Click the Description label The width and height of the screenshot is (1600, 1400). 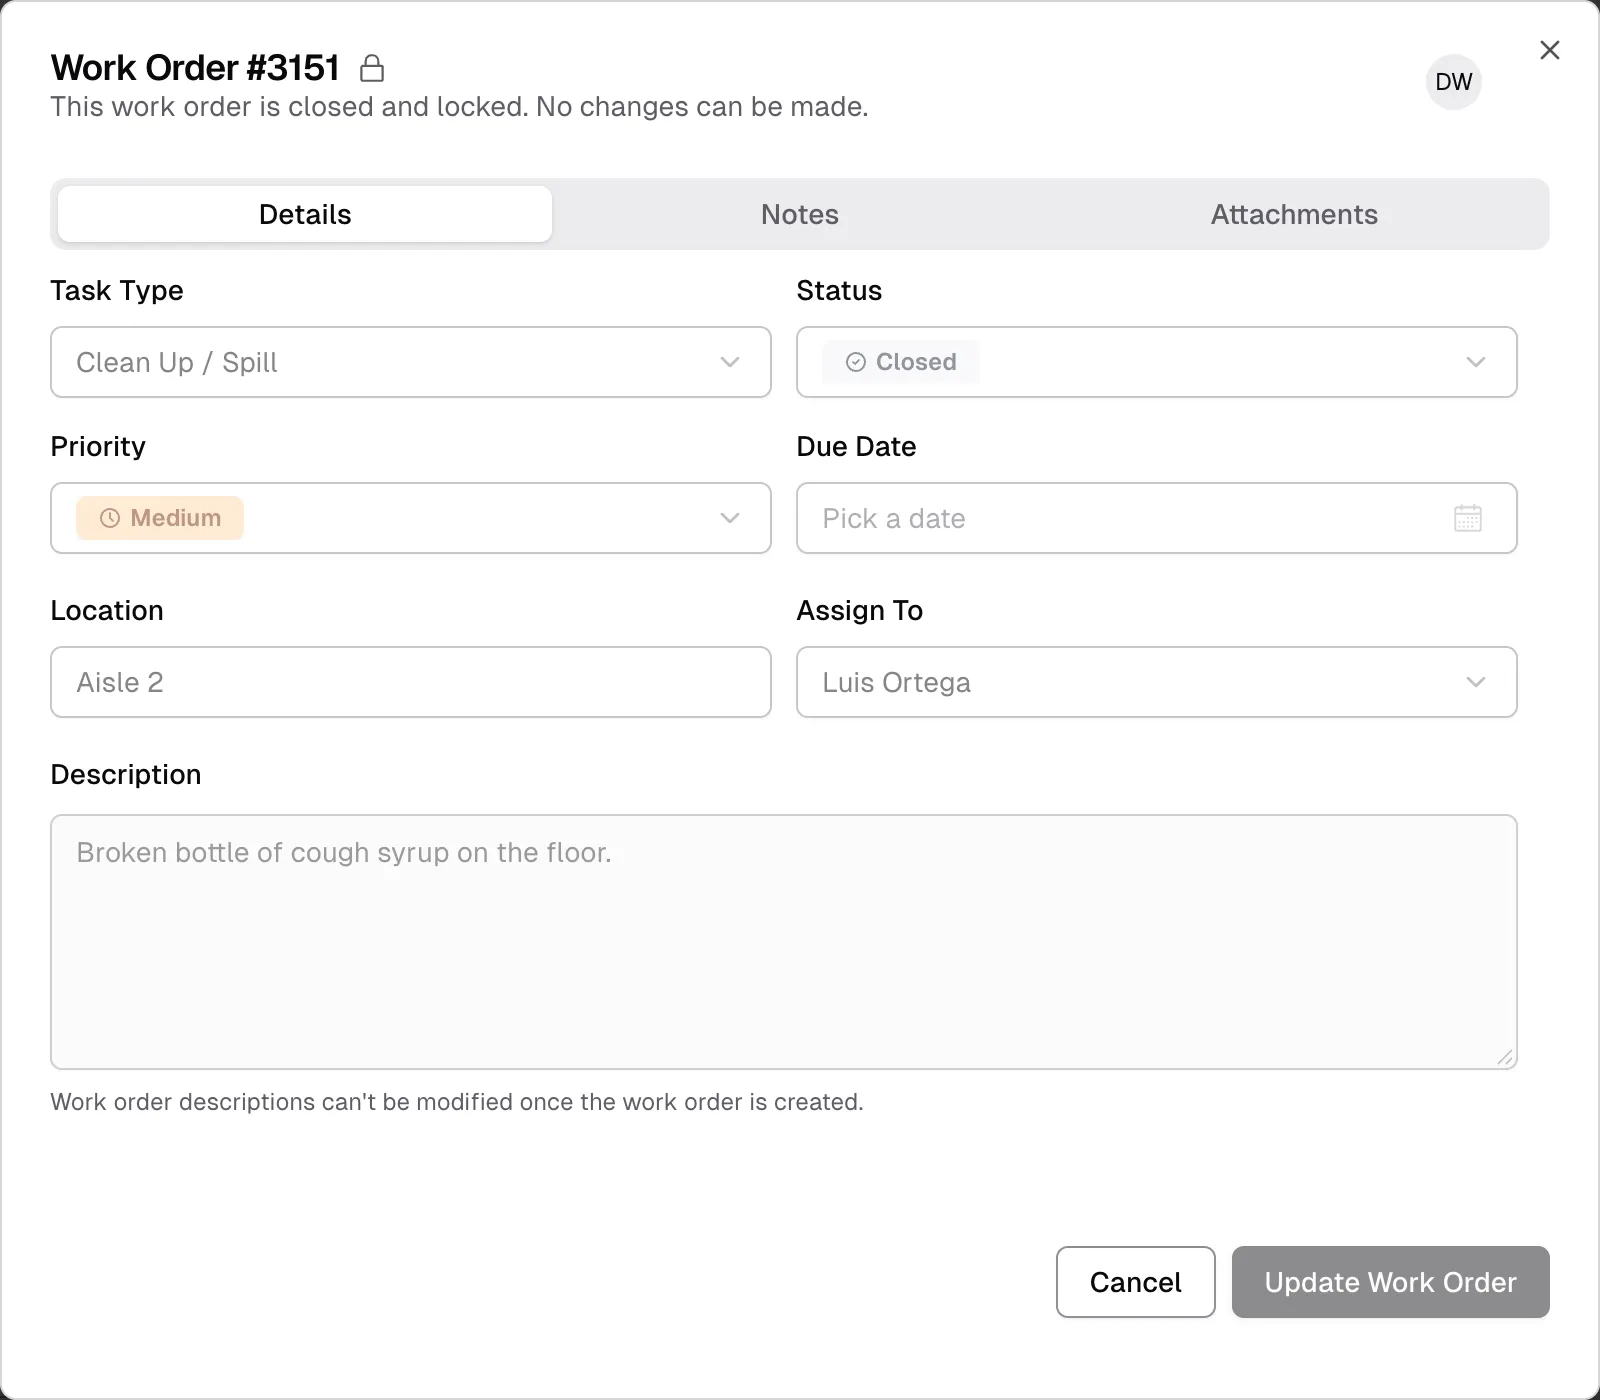coord(126,775)
